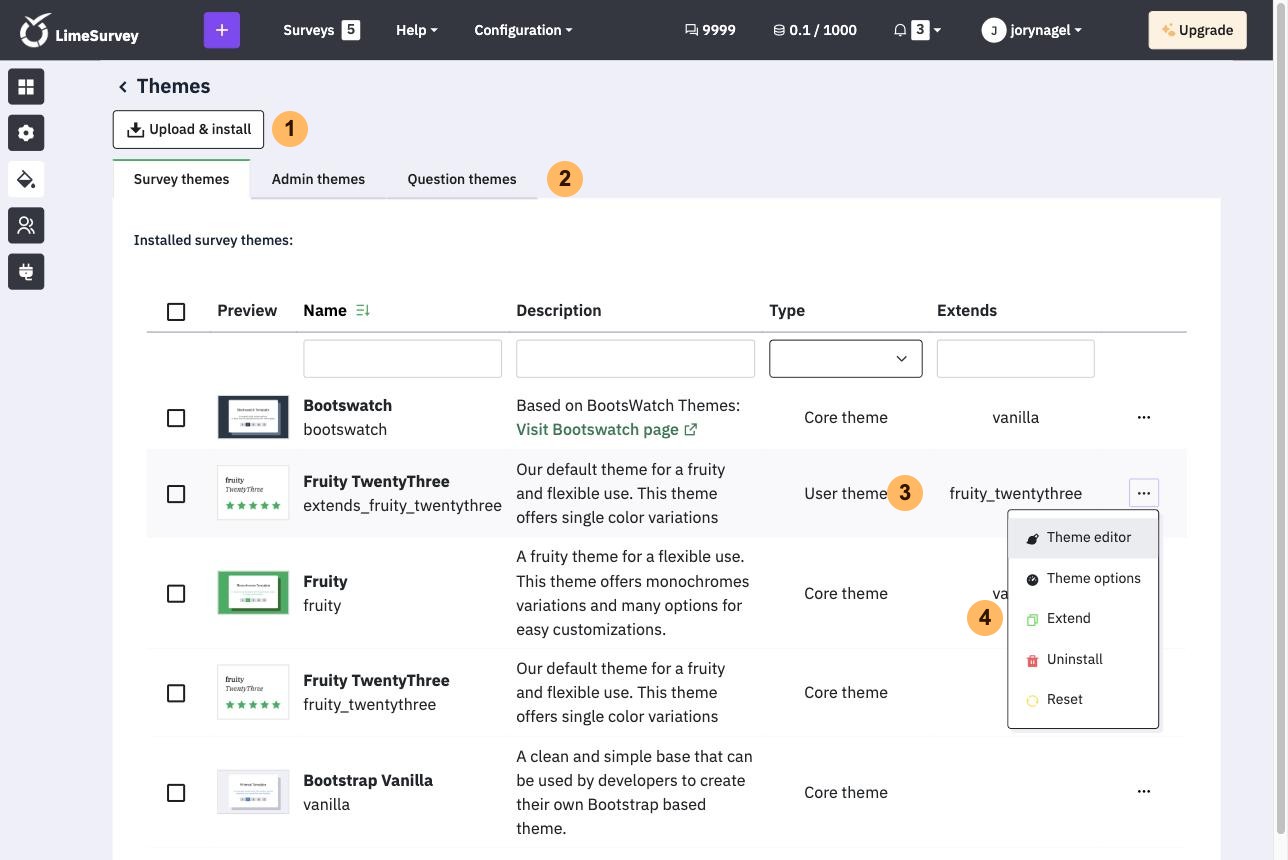Viewport: 1288px width, 860px height.
Task: Toggle the select-all checkbox in table header
Action: tap(176, 312)
